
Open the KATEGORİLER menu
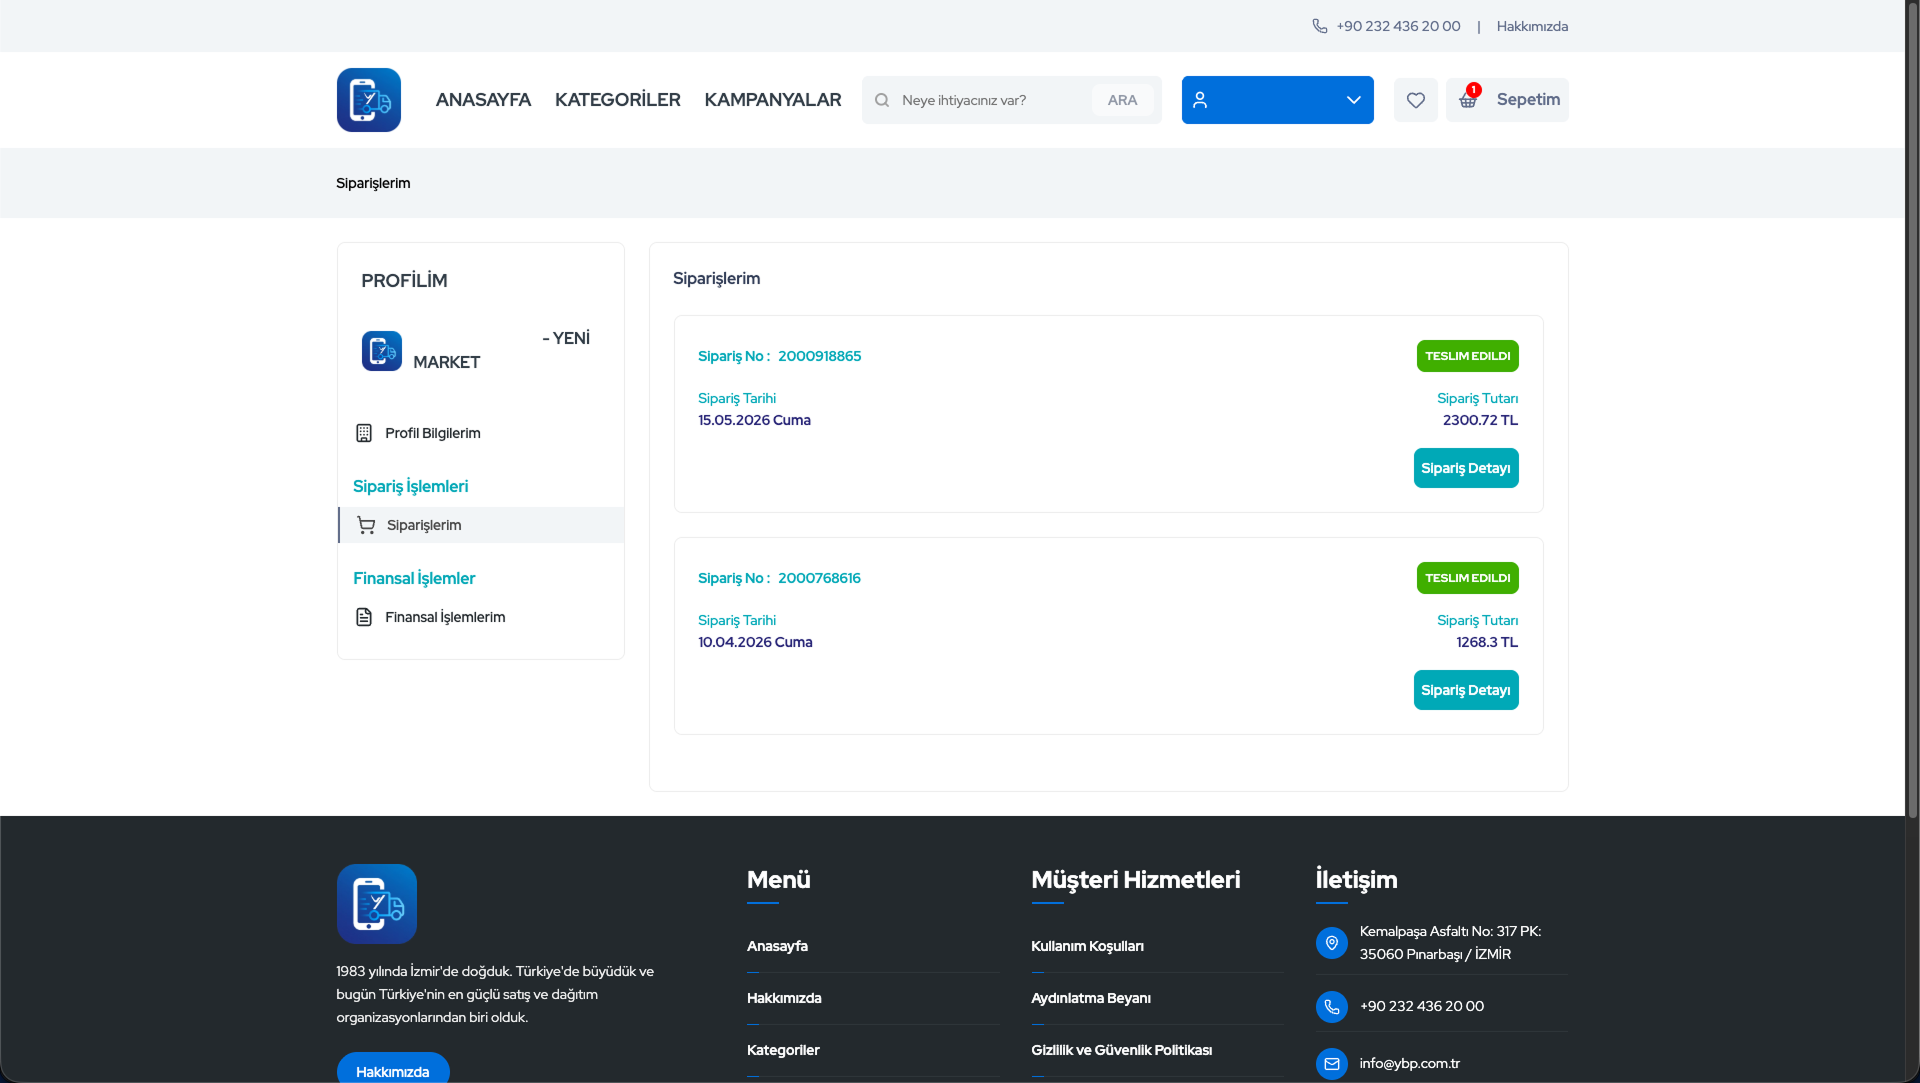[x=618, y=100]
